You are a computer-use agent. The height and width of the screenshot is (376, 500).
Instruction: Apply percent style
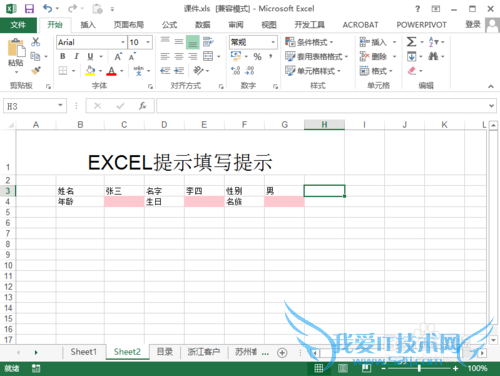click(x=257, y=57)
